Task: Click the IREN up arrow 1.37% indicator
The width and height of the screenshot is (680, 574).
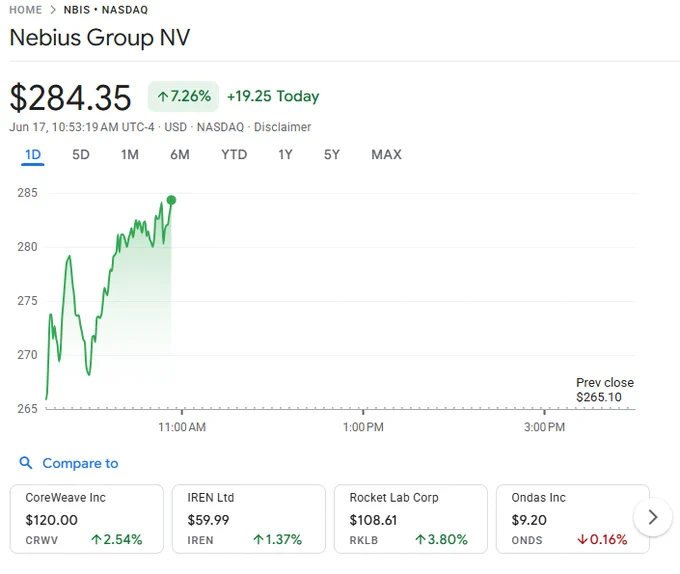Action: 278,540
